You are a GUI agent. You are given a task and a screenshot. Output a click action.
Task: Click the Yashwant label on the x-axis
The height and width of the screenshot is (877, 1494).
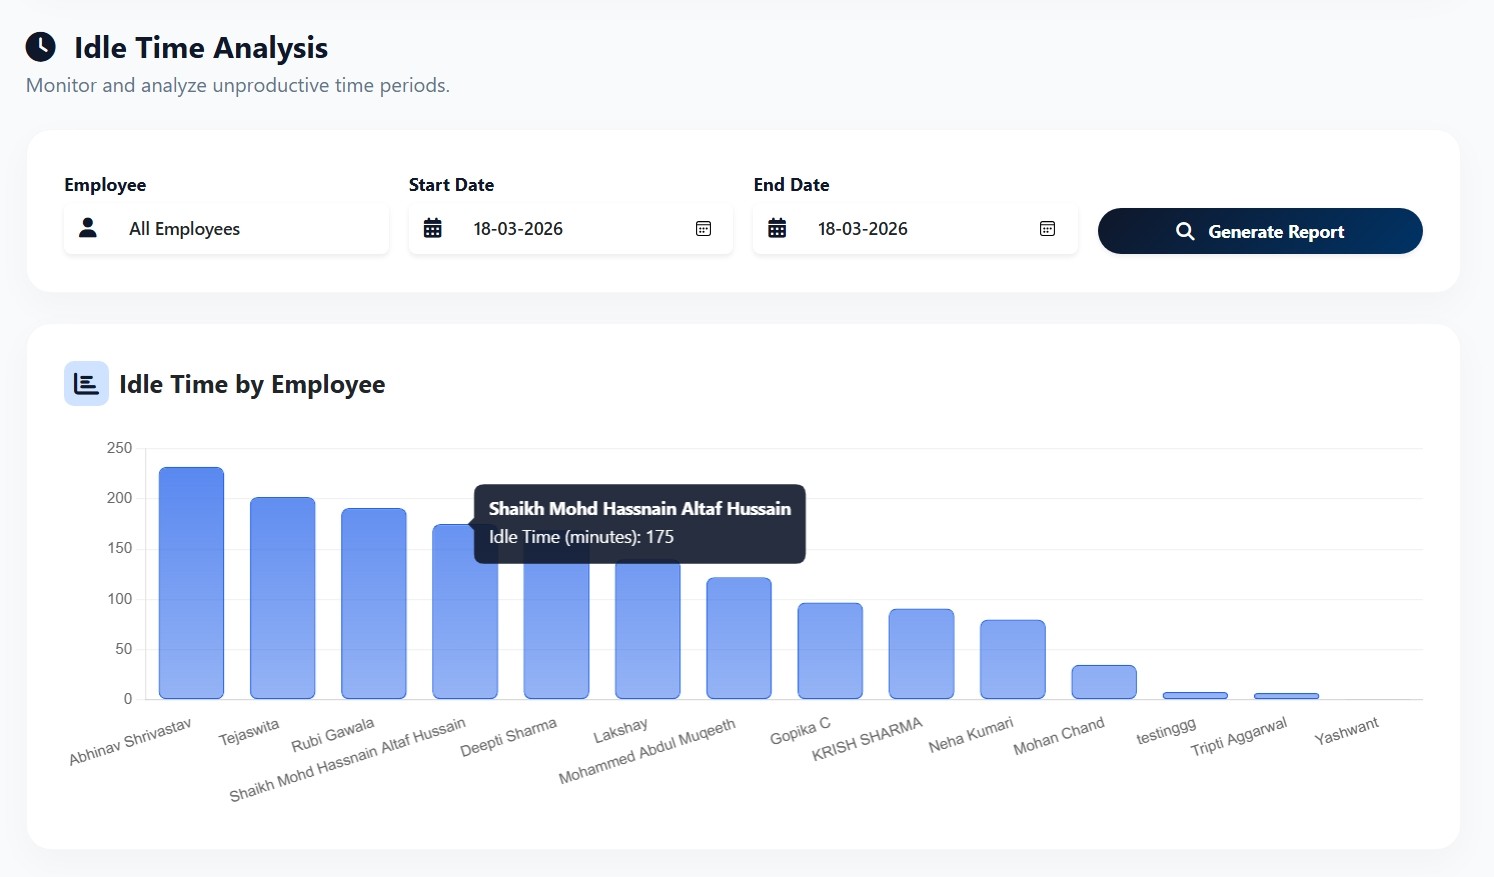pyautogui.click(x=1347, y=730)
